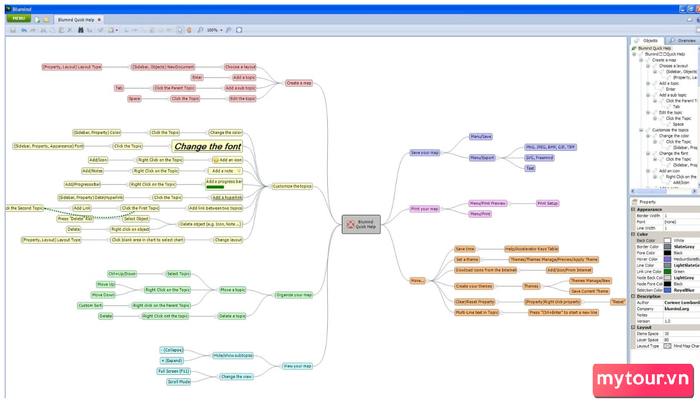Screen dimensions: 700x405
Task: Click the theme palette toolbar icon
Action: coord(111,30)
